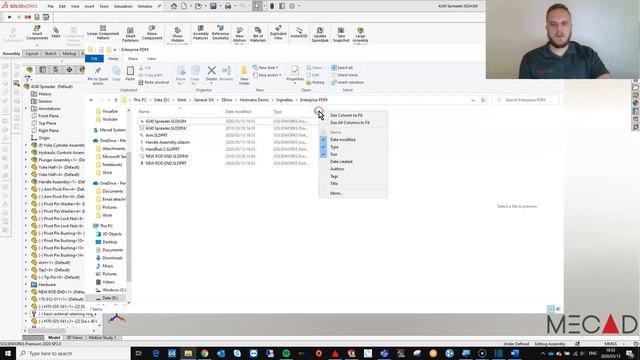Expand Handle Assembly<1> tree node
The height and width of the screenshot is (360, 640).
(x=26, y=182)
